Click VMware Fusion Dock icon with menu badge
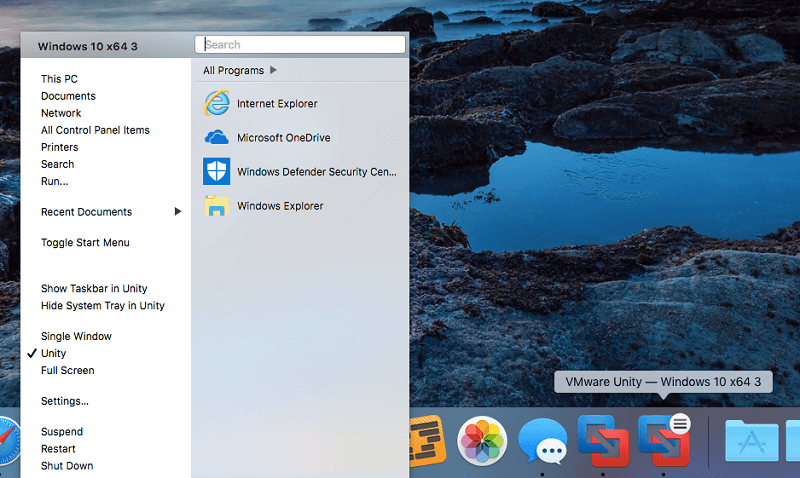Image resolution: width=800 pixels, height=478 pixels. pyautogui.click(x=664, y=440)
